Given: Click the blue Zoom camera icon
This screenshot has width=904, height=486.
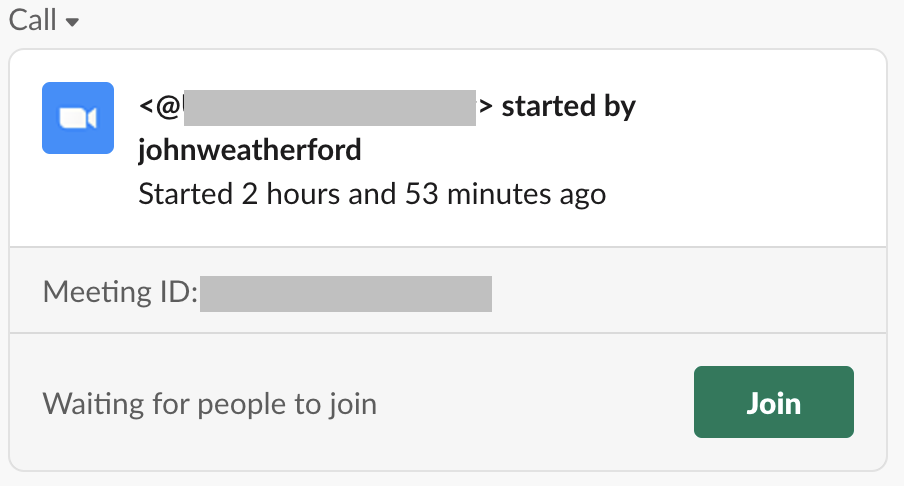Looking at the screenshot, I should click(x=77, y=118).
